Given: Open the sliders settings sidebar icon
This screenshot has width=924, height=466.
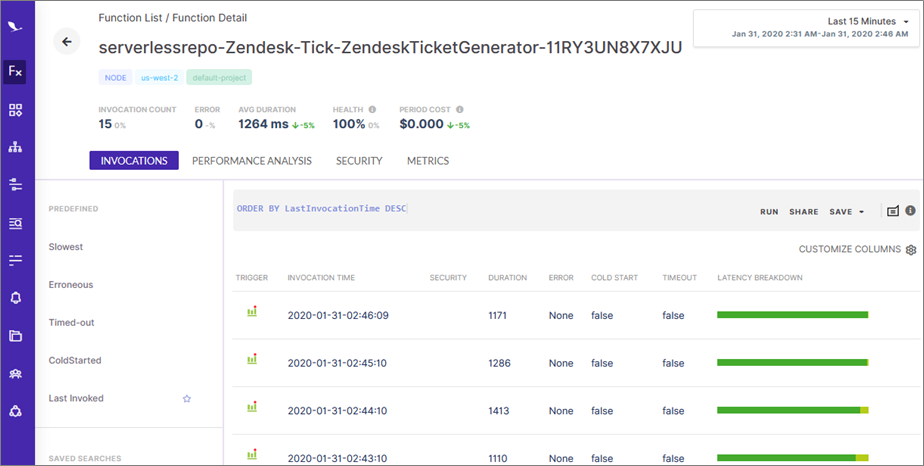Looking at the screenshot, I should pyautogui.click(x=15, y=185).
